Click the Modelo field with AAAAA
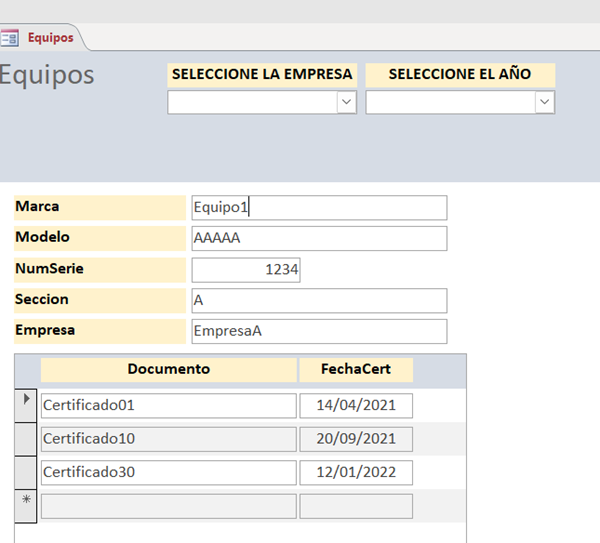 coord(318,239)
